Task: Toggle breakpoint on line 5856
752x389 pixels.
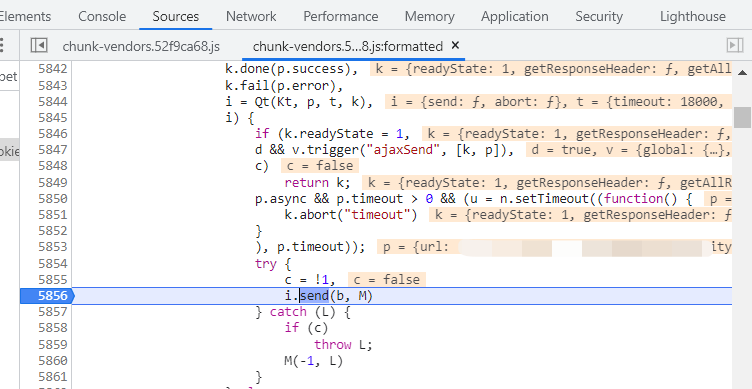Action: 46,296
